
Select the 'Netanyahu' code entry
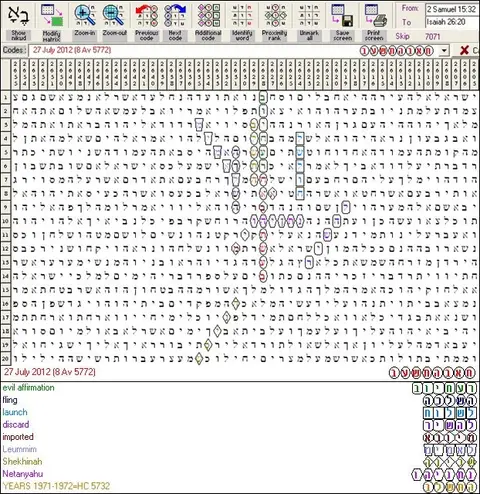point(23,474)
